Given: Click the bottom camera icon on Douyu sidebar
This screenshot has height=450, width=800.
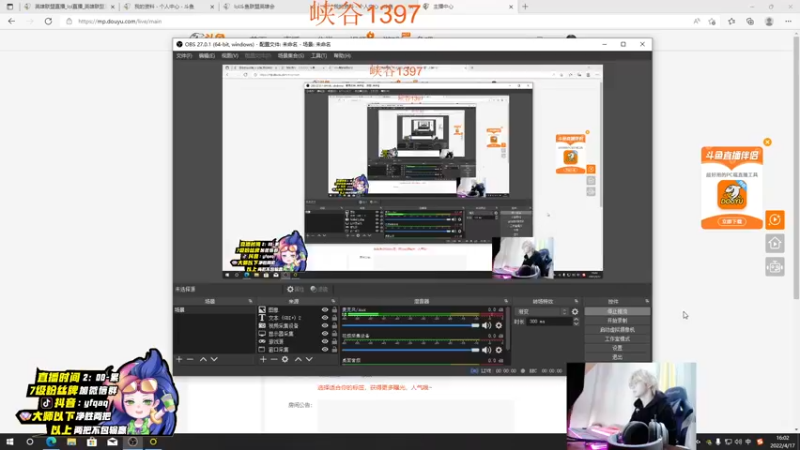Looking at the screenshot, I should [x=774, y=267].
